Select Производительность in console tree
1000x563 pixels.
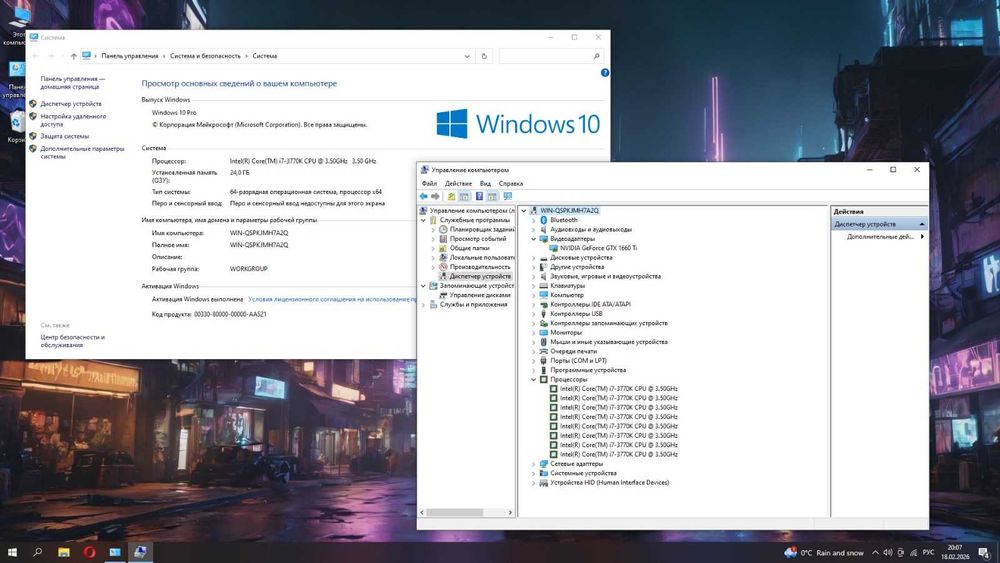[x=480, y=267]
